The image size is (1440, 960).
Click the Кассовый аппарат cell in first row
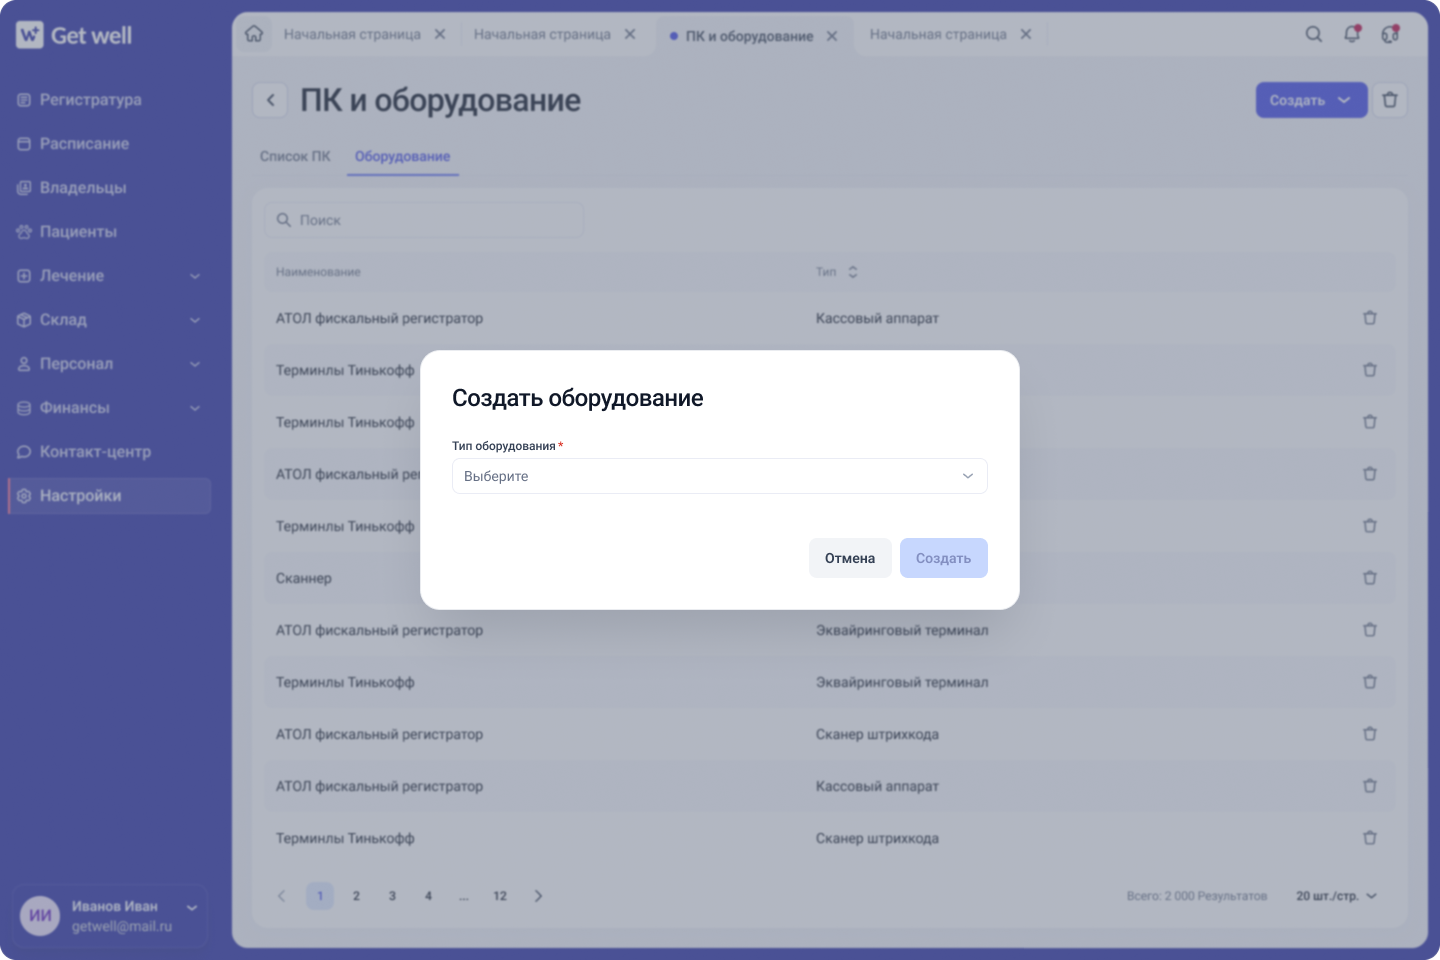877,318
